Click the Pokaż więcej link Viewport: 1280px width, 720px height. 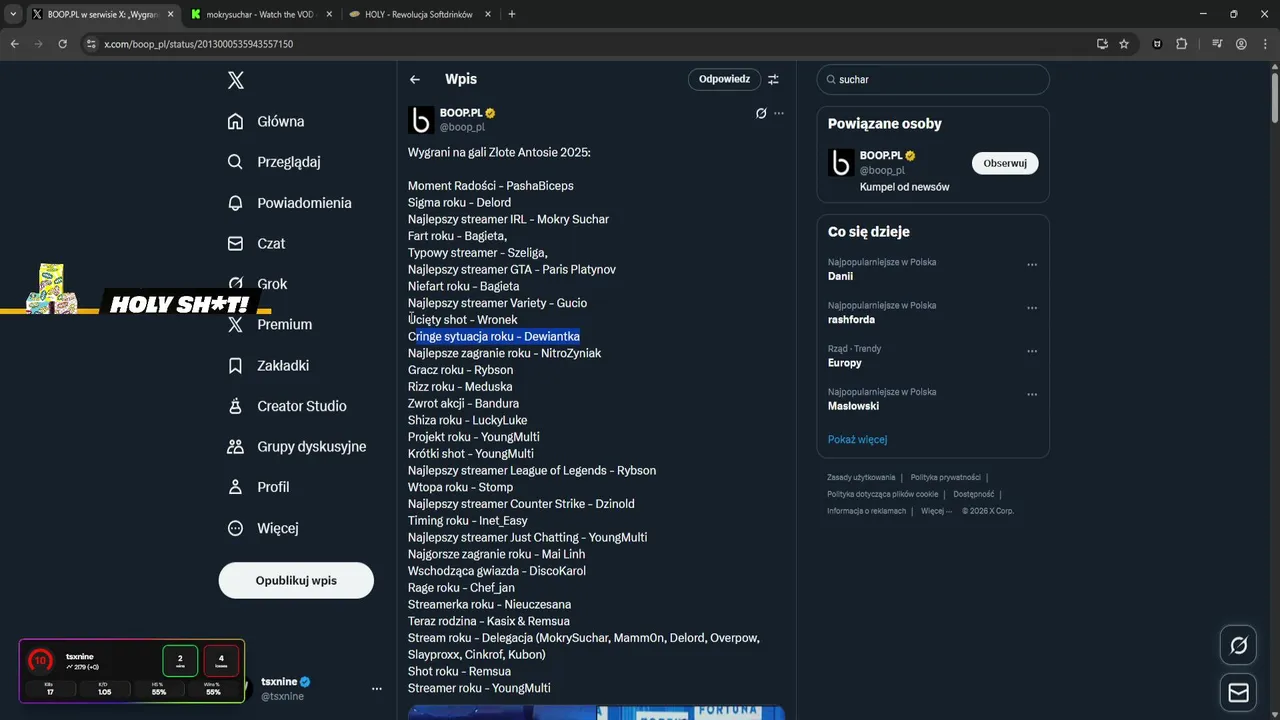coord(857,439)
